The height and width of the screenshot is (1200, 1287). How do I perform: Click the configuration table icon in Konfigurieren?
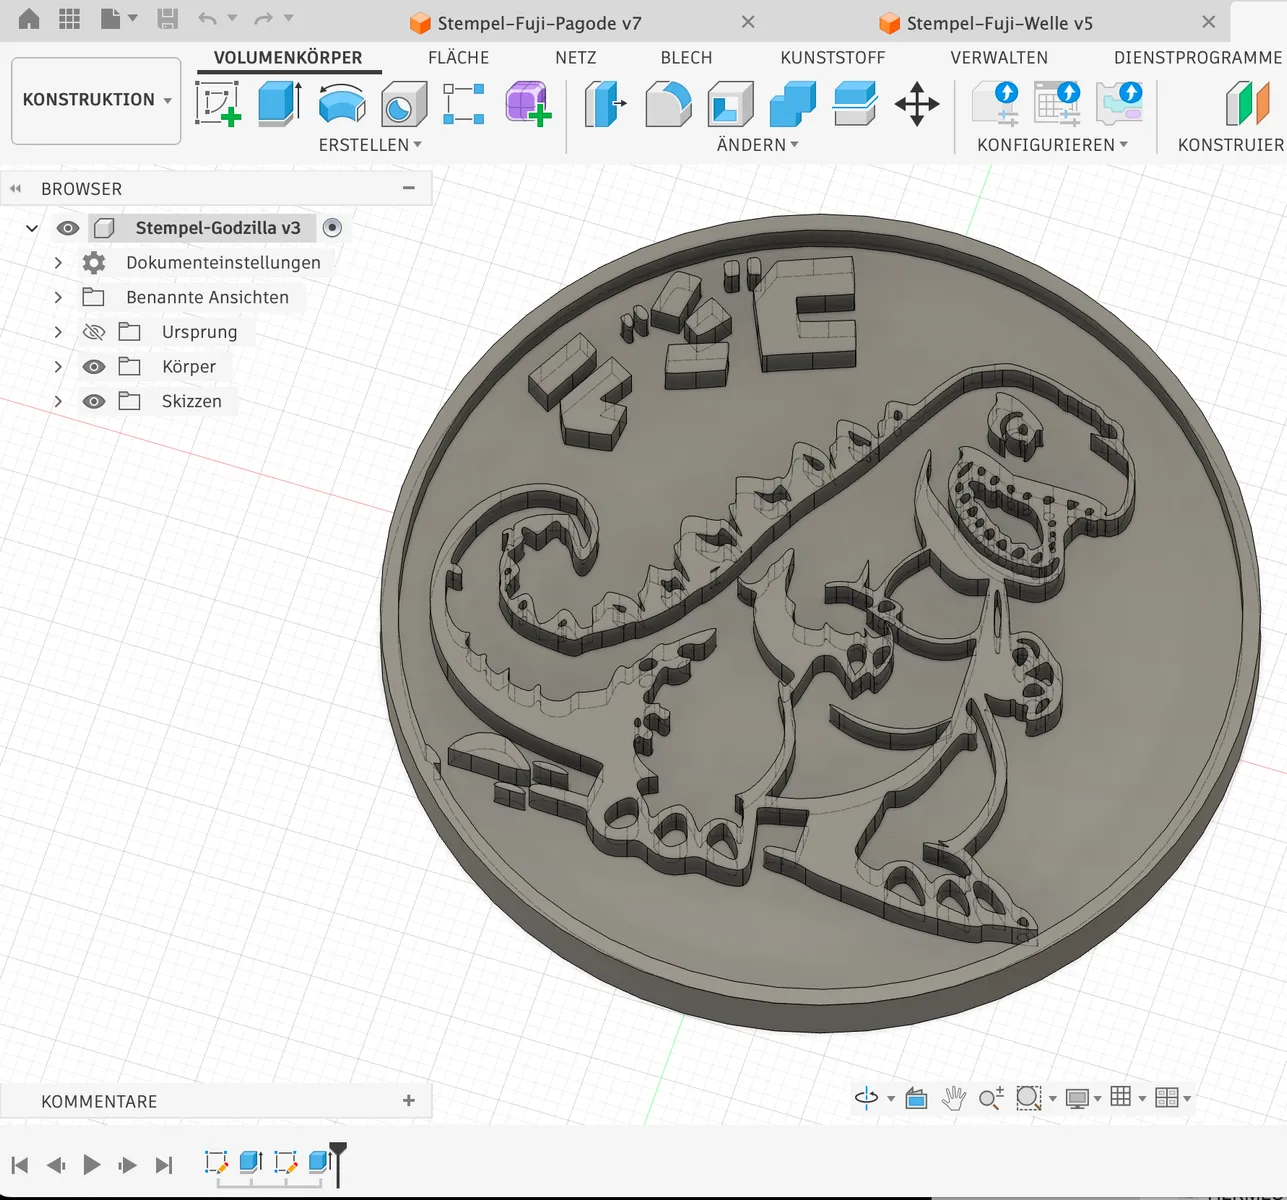click(1057, 103)
